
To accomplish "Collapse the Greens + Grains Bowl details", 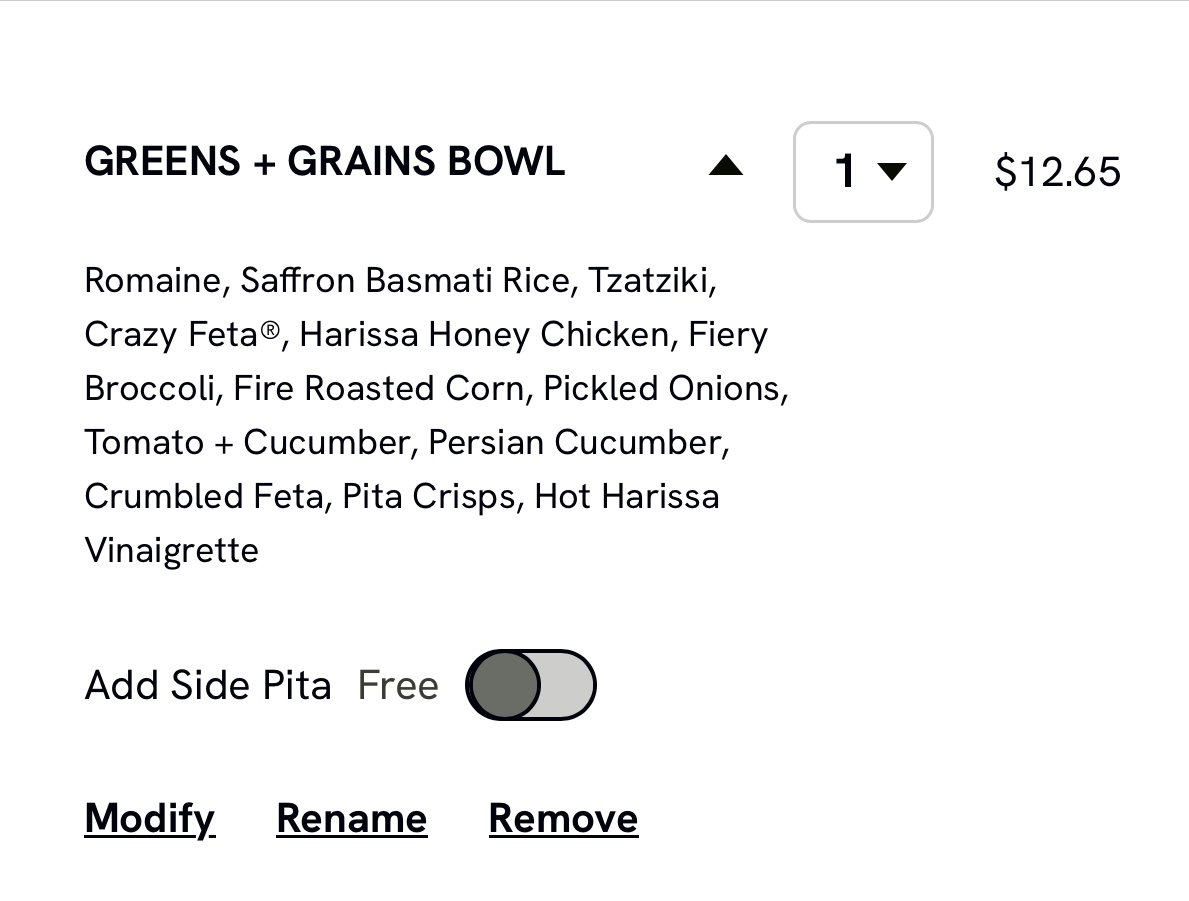I will (725, 166).
